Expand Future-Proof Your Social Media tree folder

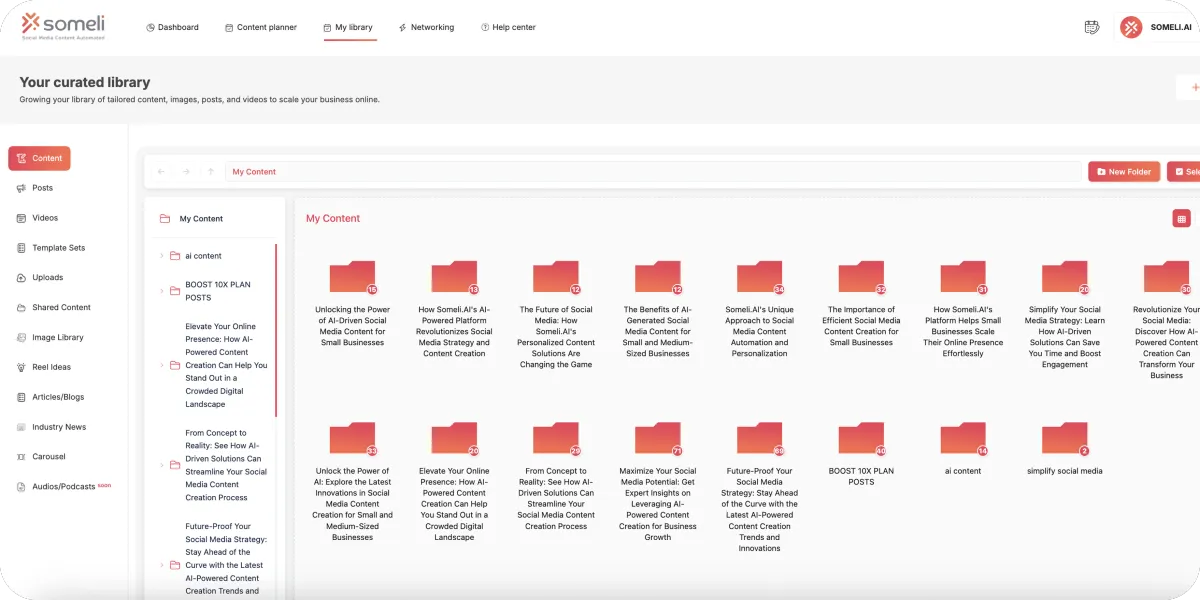pos(162,565)
